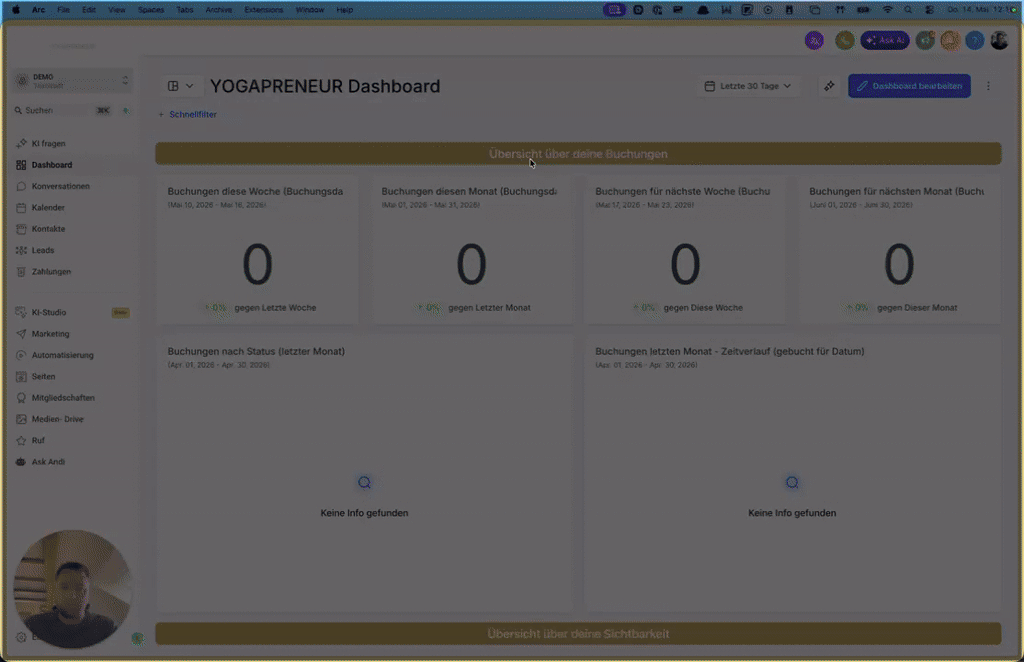Open the Letzte 30 Tage date dropdown

click(748, 86)
